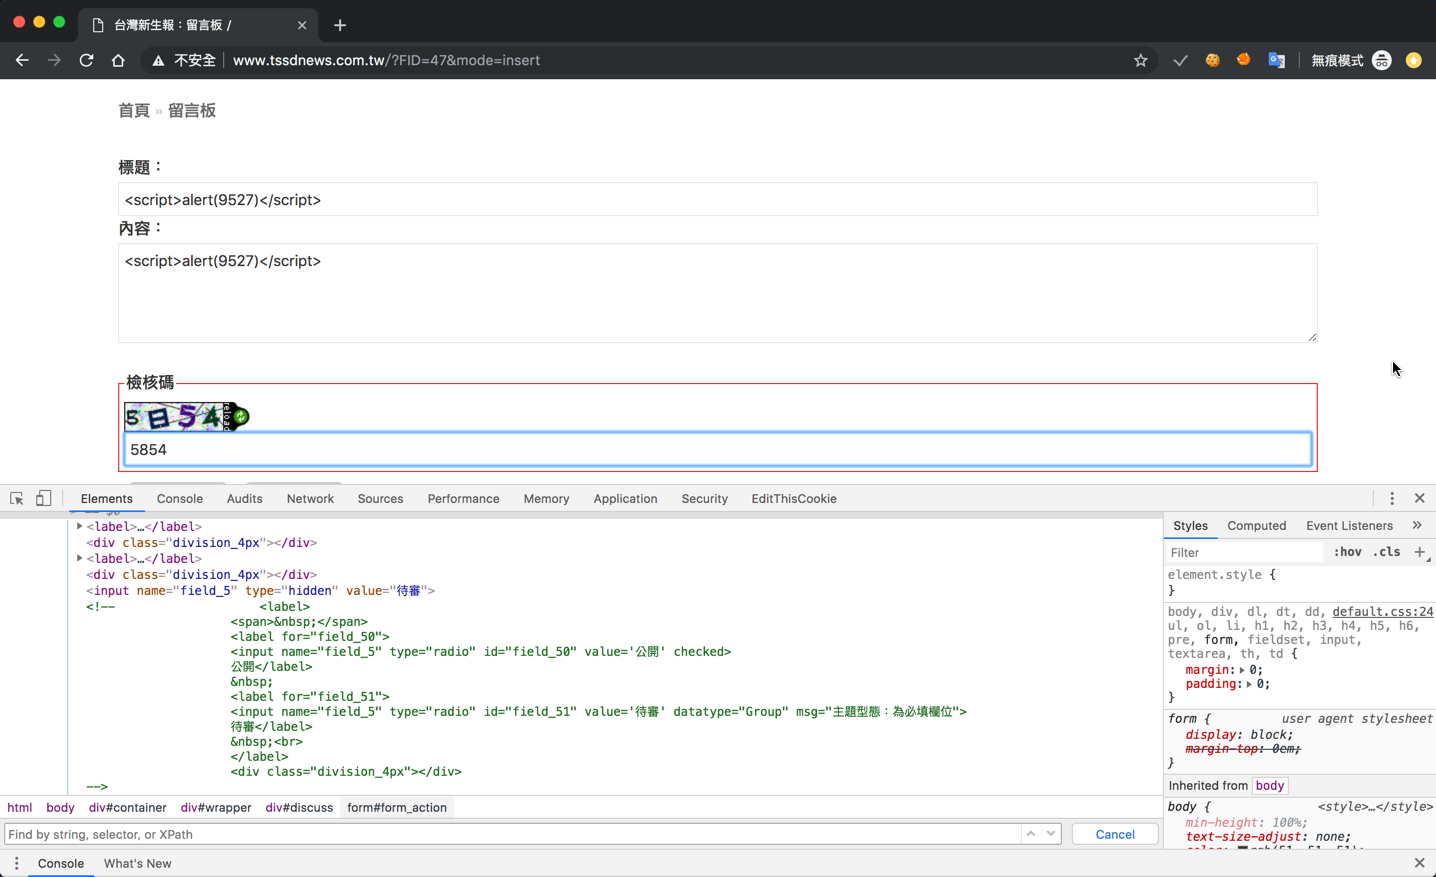The image size is (1436, 877).
Task: Close the 台灣新生報 tab
Action: (302, 25)
